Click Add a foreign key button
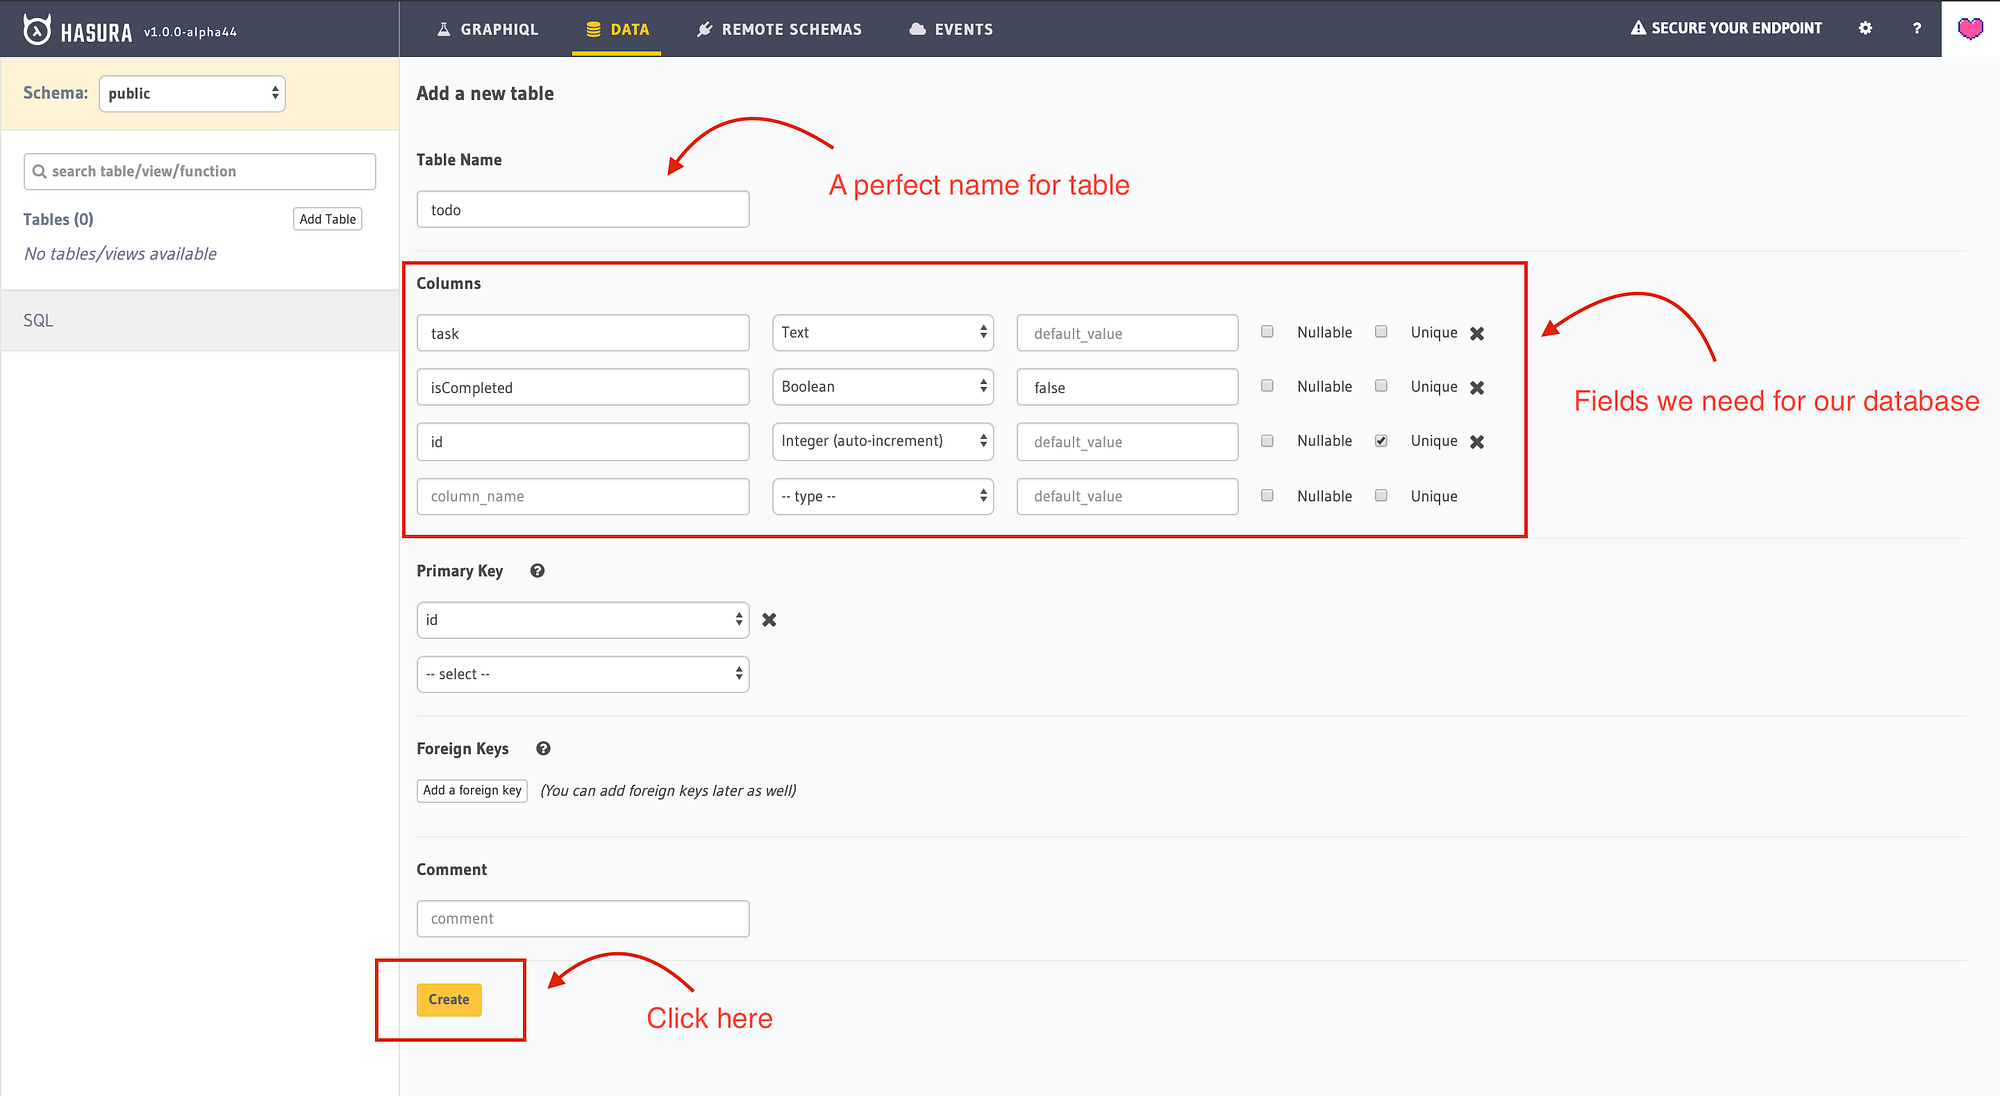 click(472, 790)
